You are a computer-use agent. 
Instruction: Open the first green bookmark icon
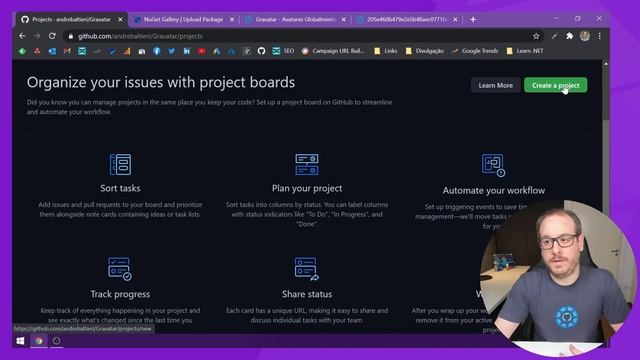pyautogui.click(x=22, y=51)
